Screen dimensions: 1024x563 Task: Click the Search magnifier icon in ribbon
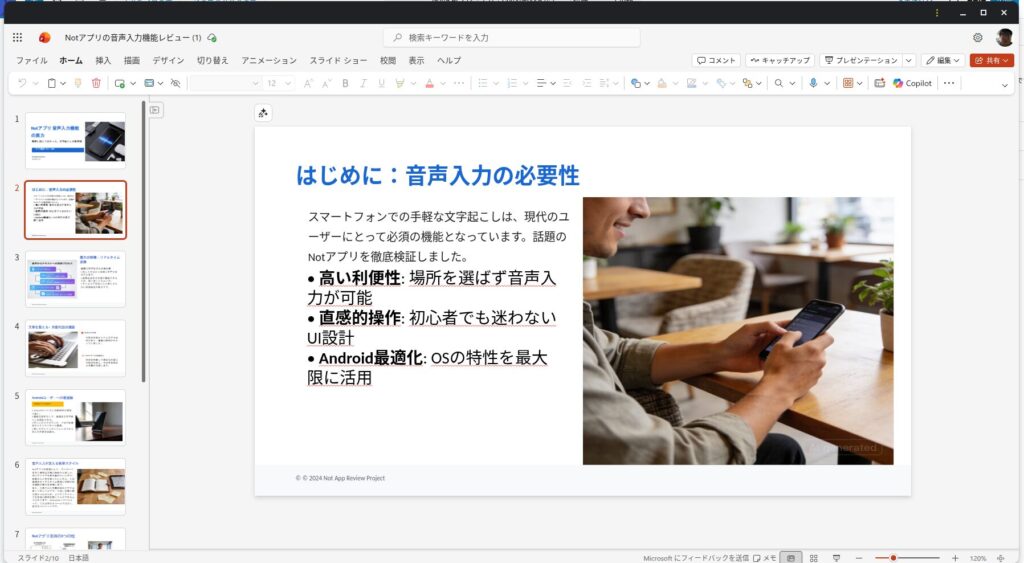[778, 83]
